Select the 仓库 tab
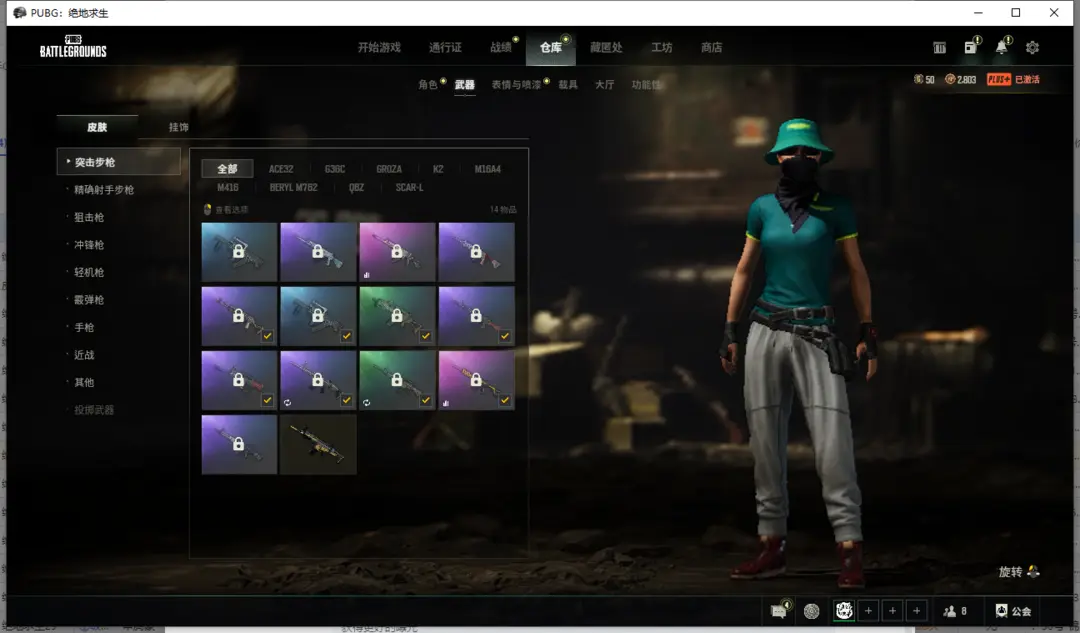Image resolution: width=1080 pixels, height=633 pixels. tap(550, 48)
